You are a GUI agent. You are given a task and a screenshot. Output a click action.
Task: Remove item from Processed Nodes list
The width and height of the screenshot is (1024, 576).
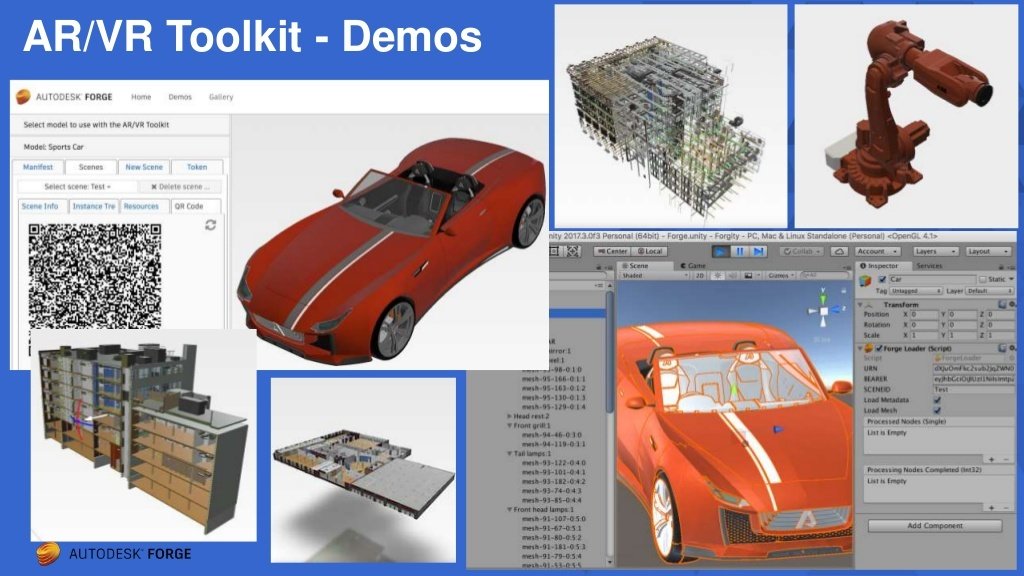coord(1006,460)
